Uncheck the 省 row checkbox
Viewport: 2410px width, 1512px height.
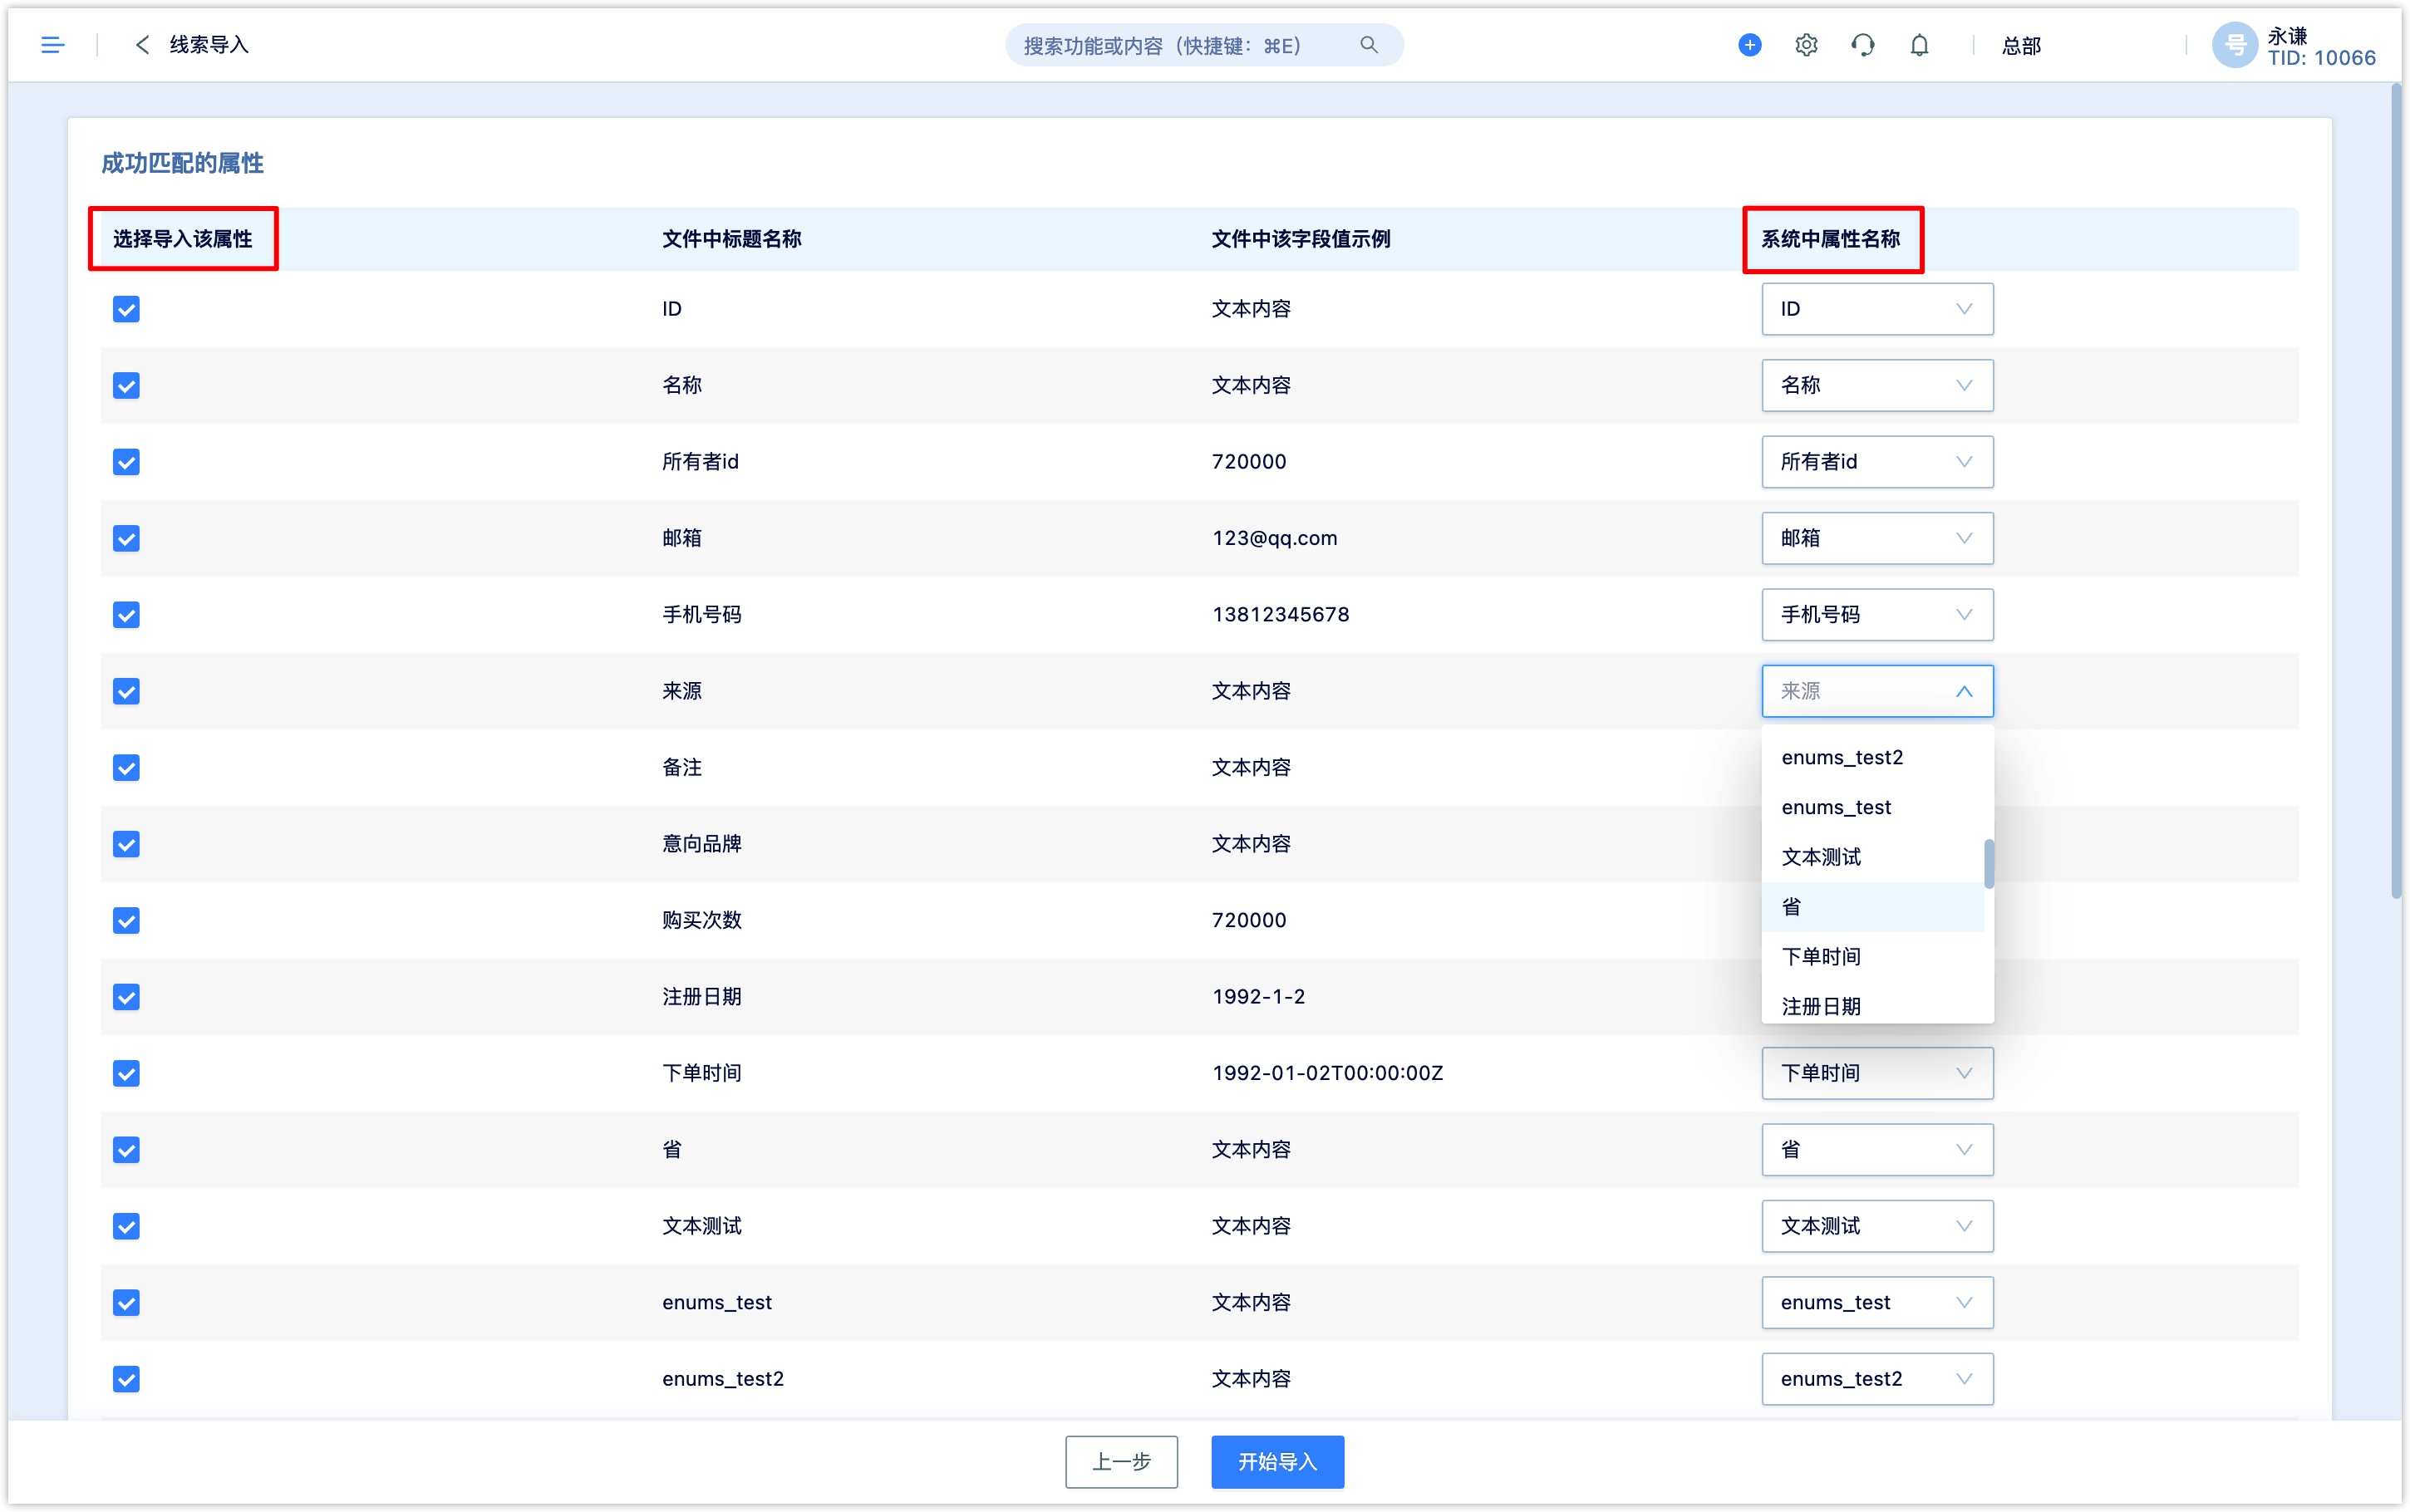[x=126, y=1150]
